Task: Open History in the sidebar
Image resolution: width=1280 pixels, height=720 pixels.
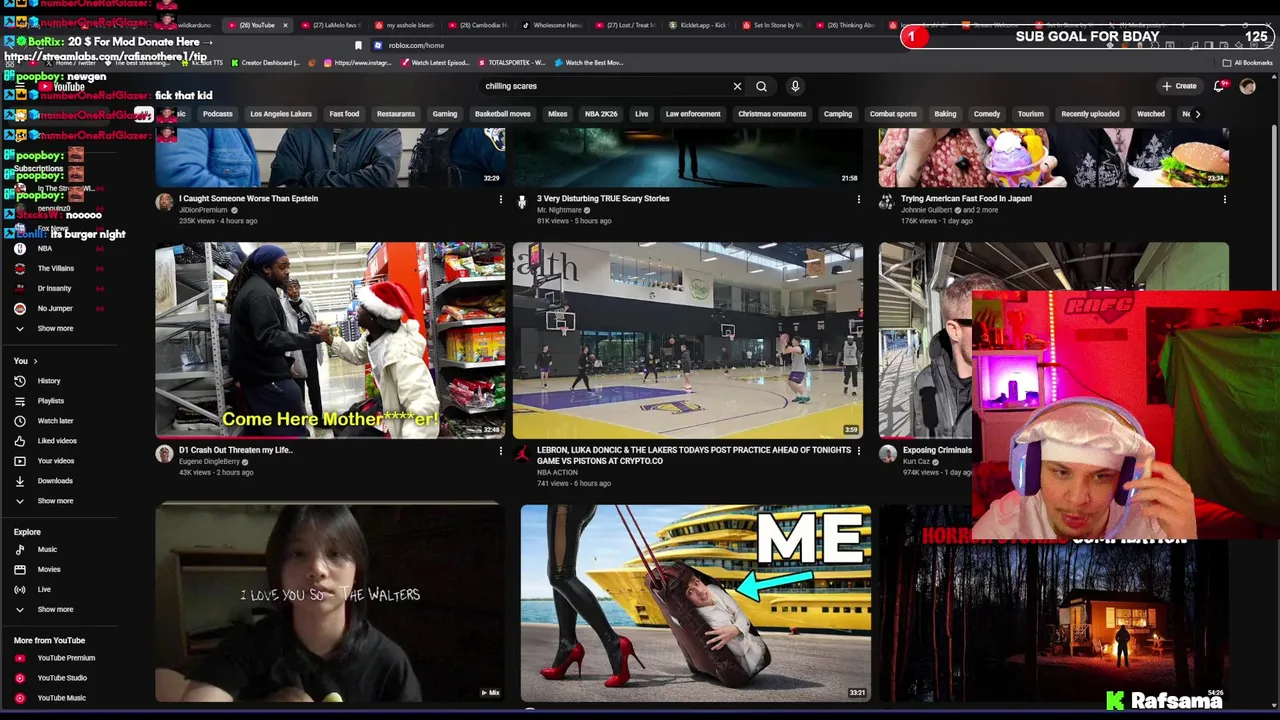Action: [49, 381]
